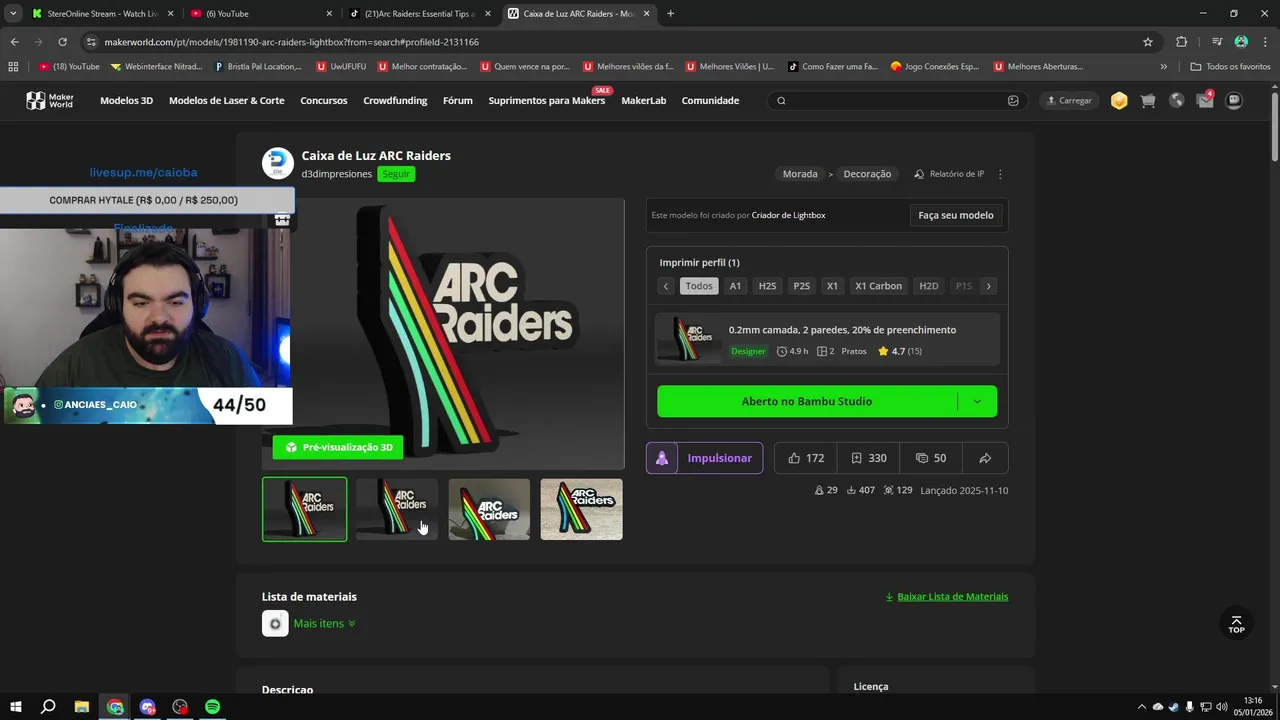Select the Todos printer filter
Image resolution: width=1280 pixels, height=720 pixels.
(x=699, y=286)
